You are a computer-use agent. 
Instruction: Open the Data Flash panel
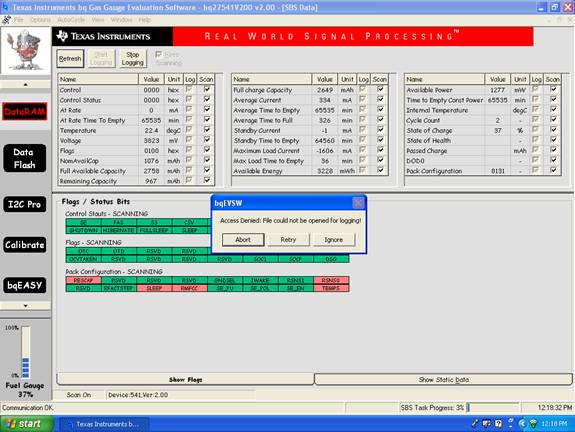tap(25, 158)
